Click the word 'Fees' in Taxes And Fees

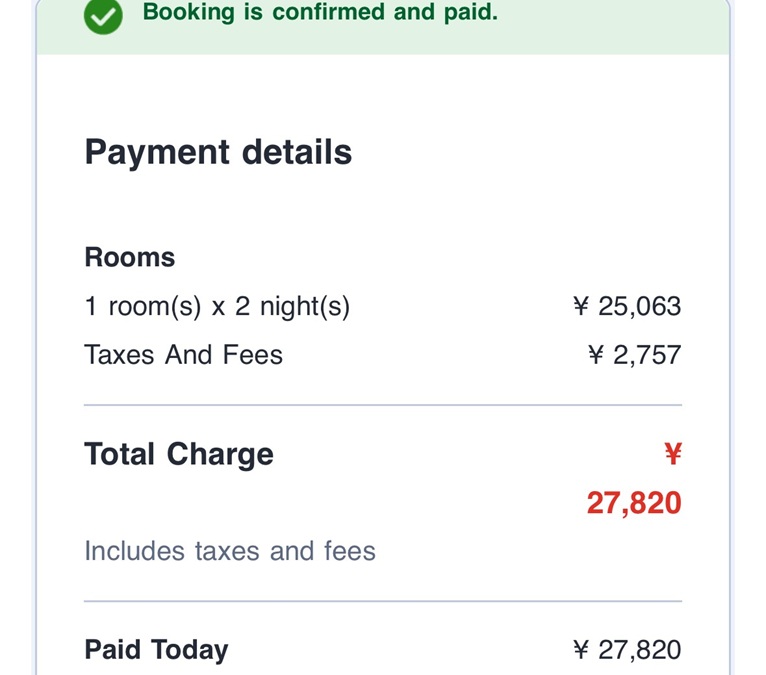[254, 355]
